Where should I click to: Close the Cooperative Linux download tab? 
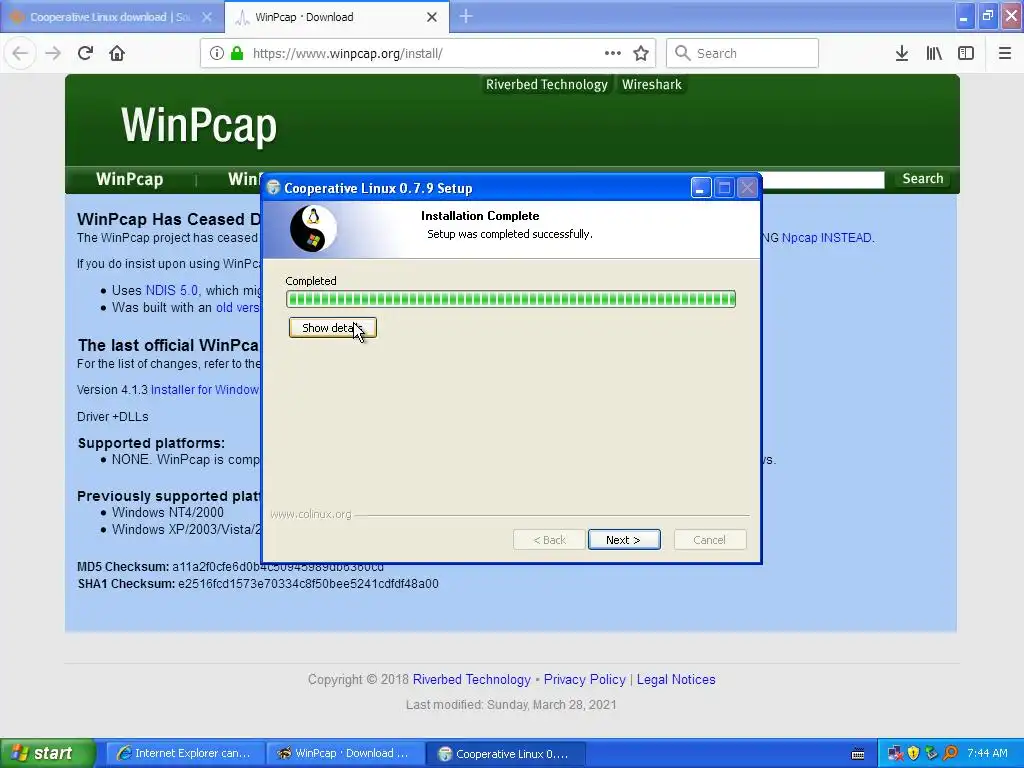207,17
